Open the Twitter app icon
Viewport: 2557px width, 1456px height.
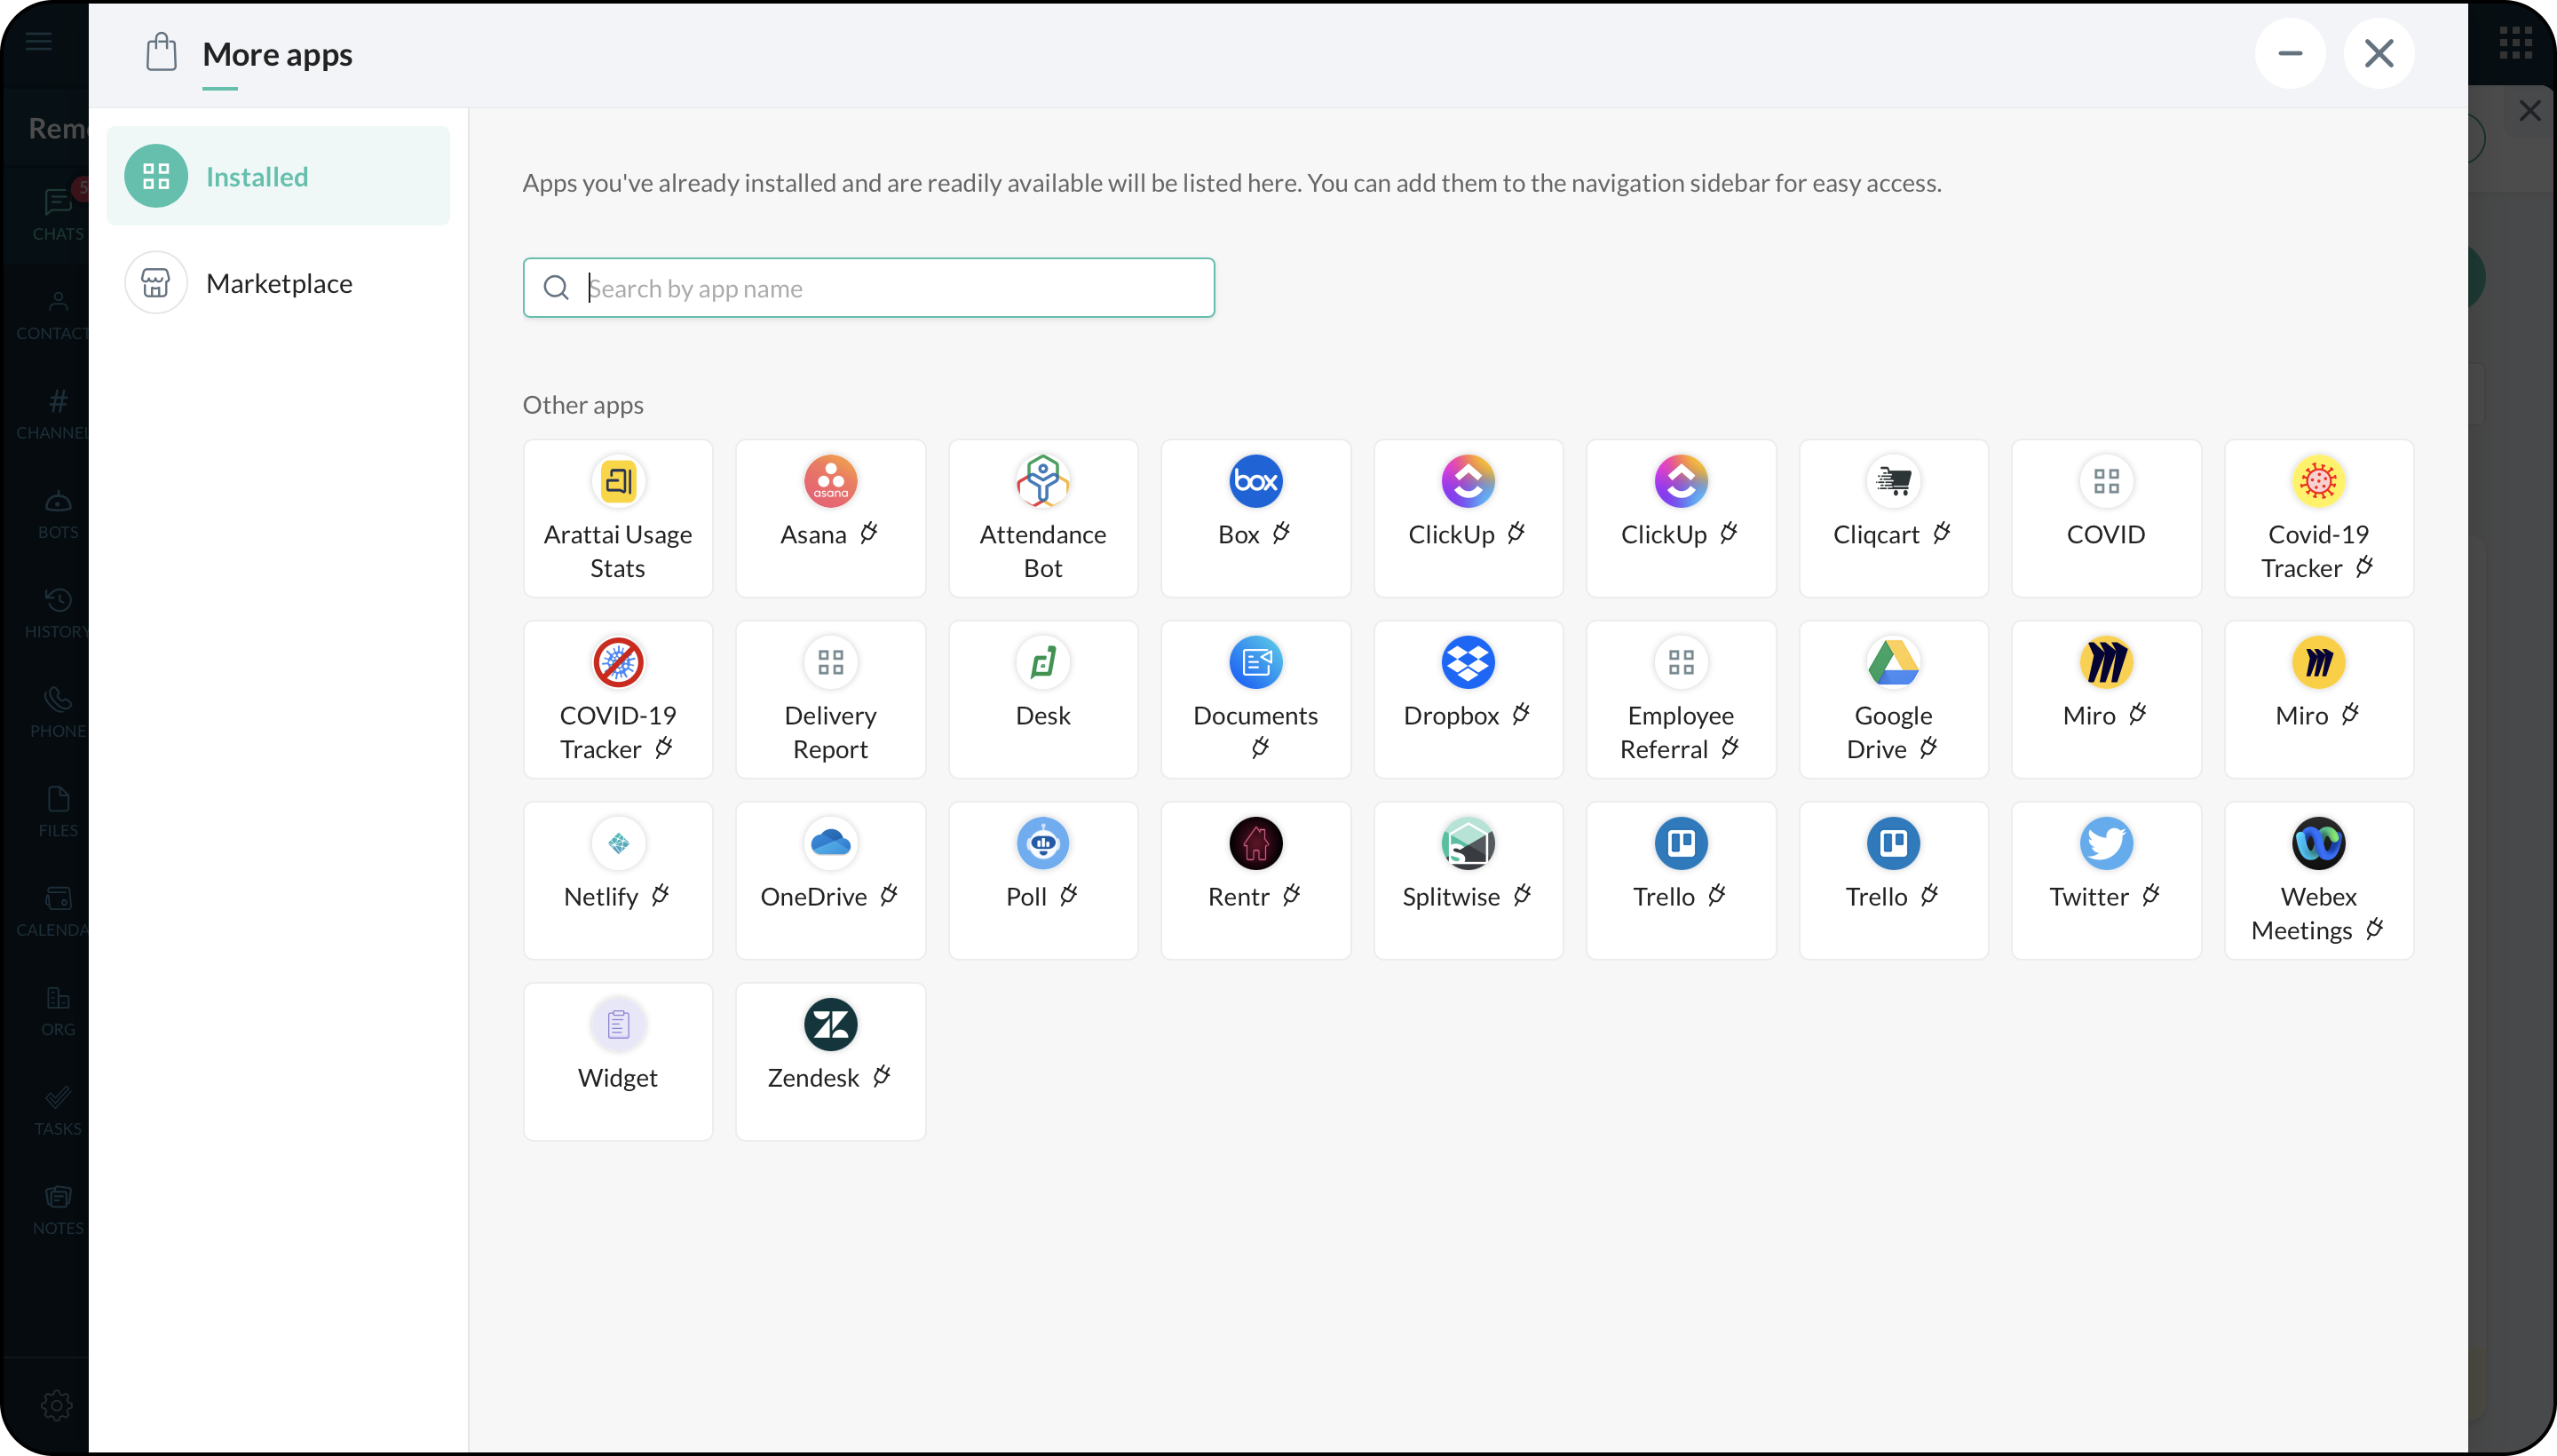click(2105, 844)
